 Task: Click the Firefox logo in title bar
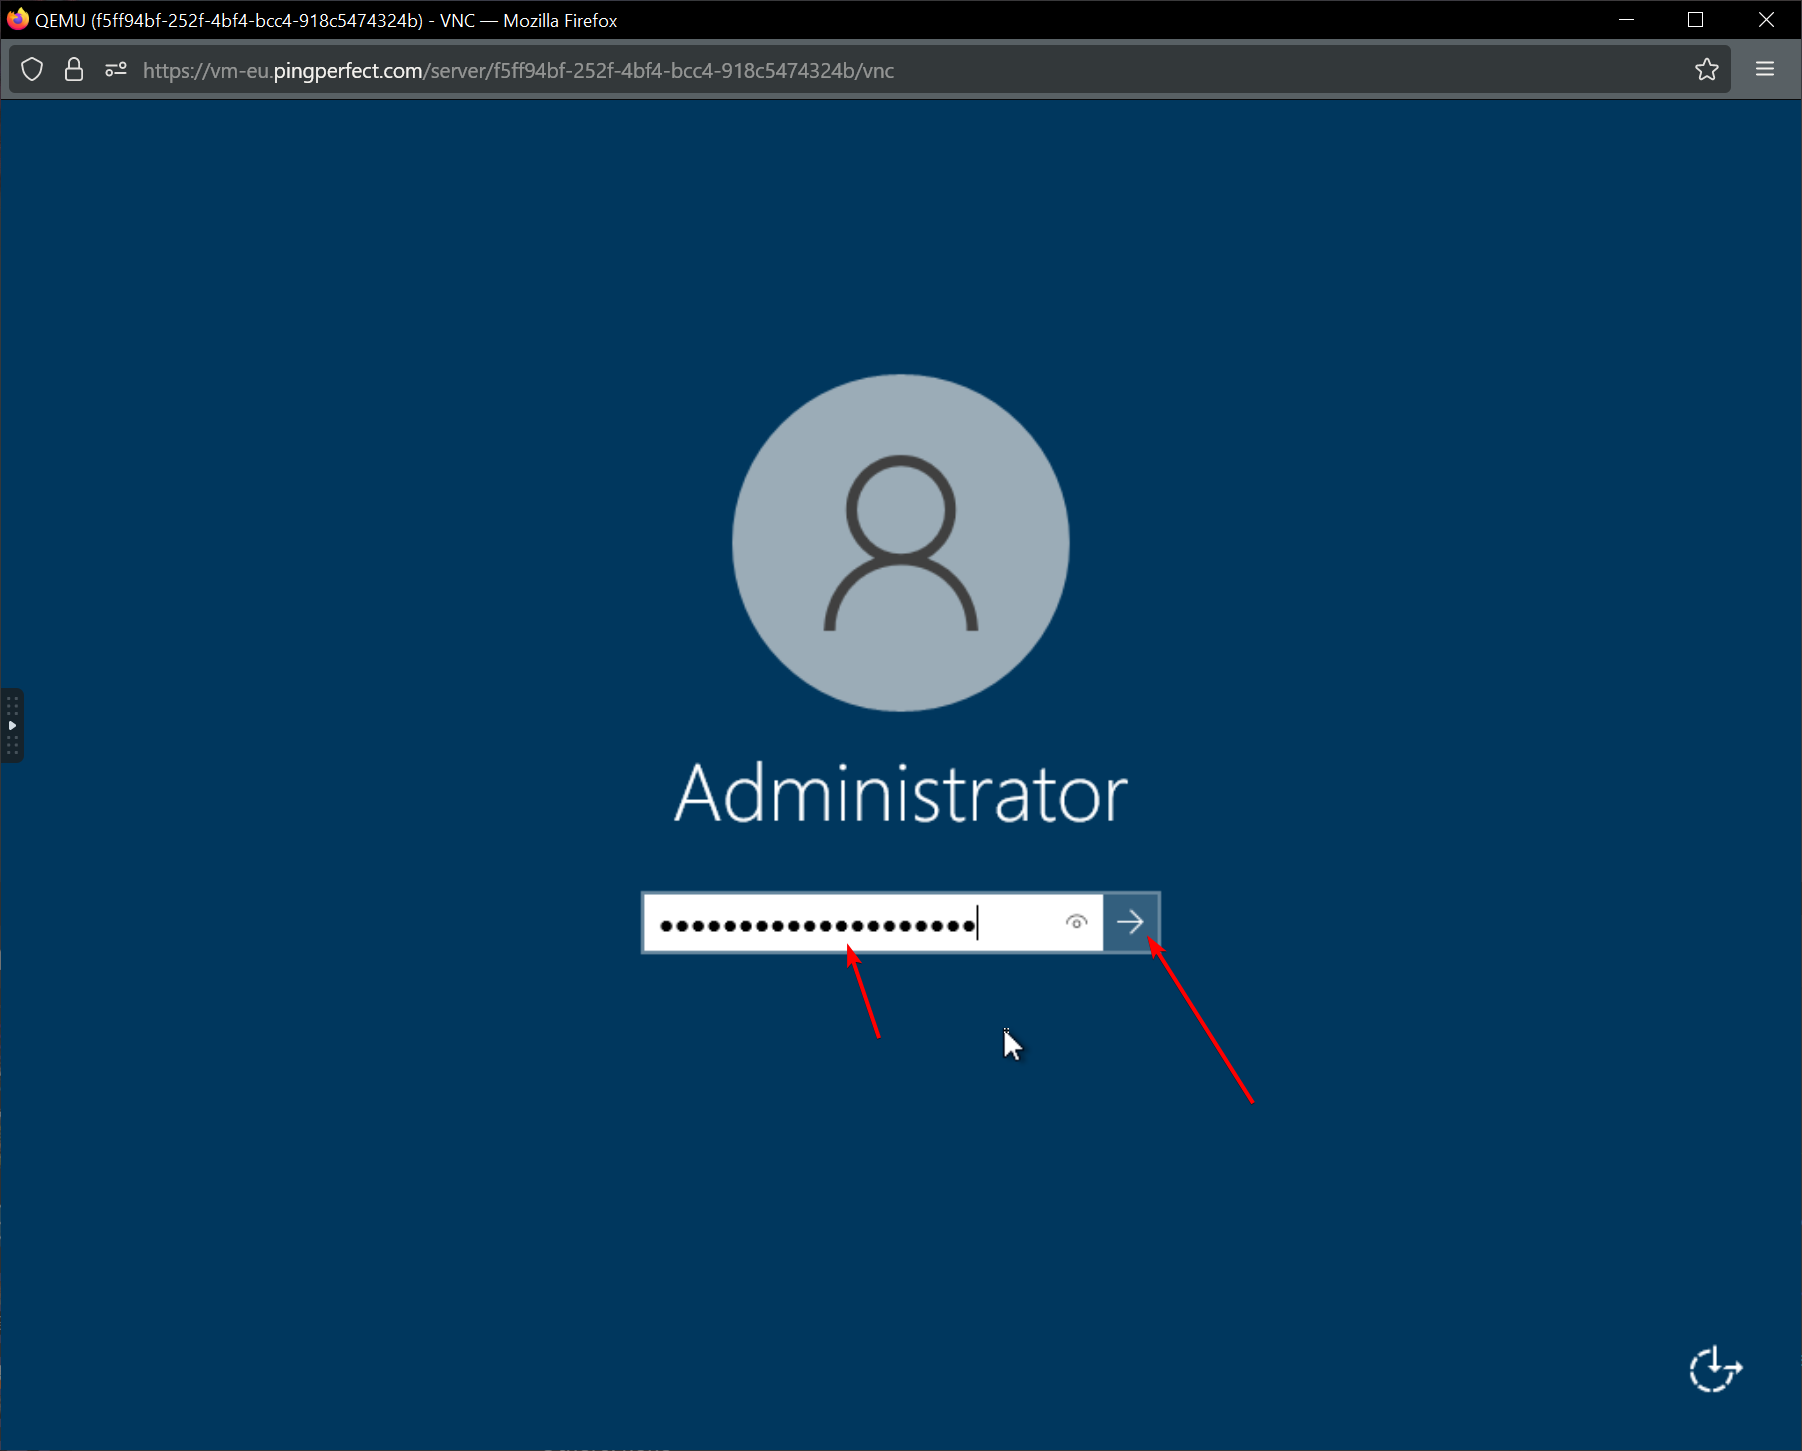coord(17,20)
